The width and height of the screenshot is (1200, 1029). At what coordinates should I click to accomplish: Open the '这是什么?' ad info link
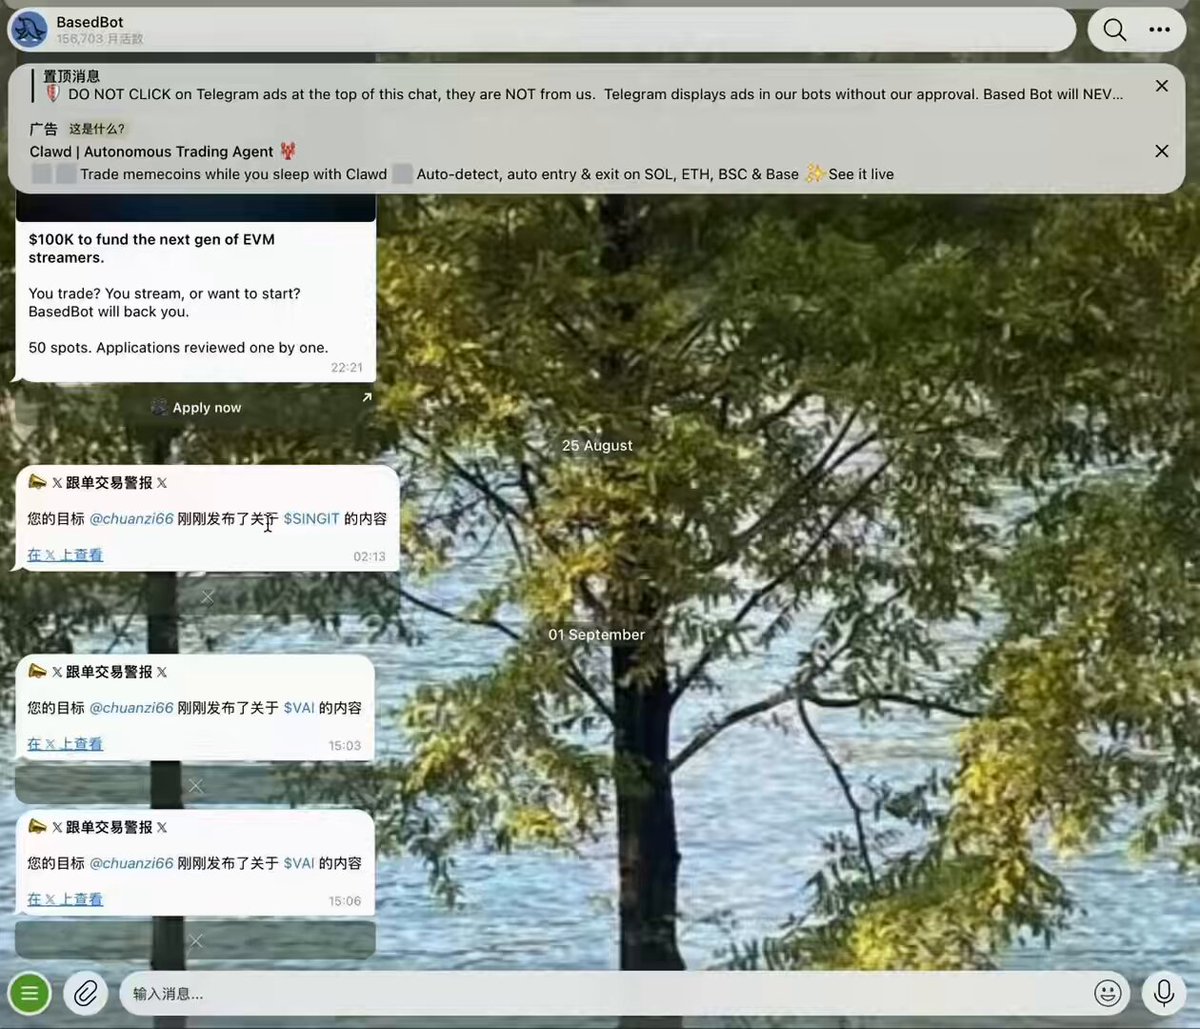97,129
